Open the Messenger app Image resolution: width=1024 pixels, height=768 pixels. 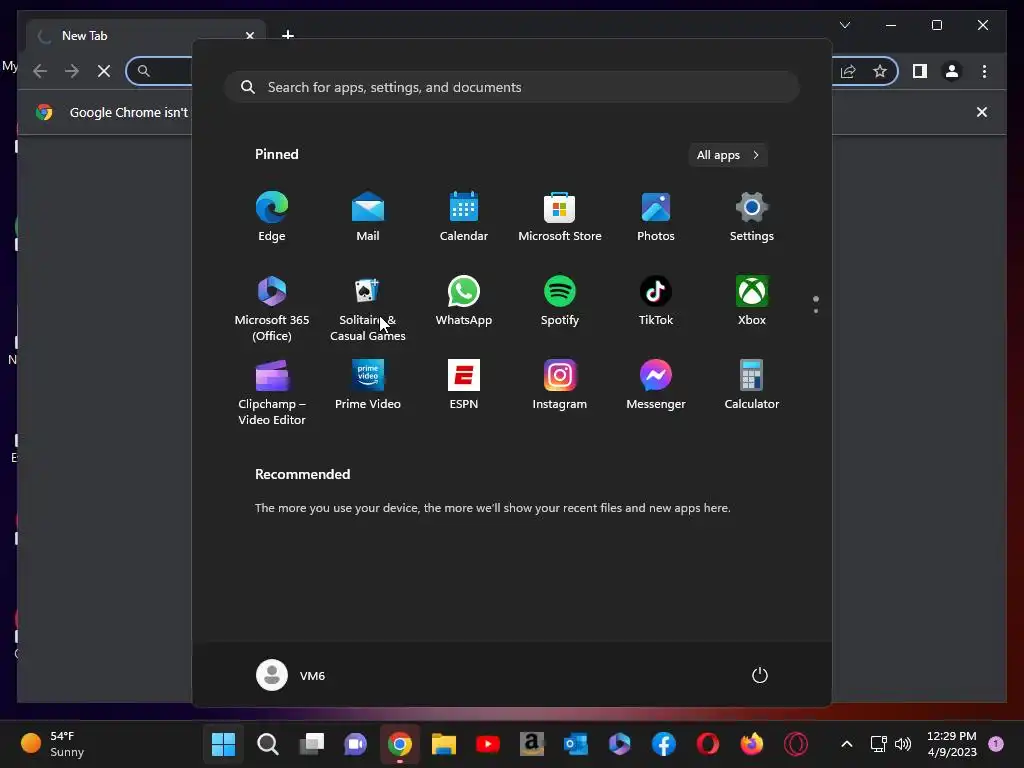(656, 384)
